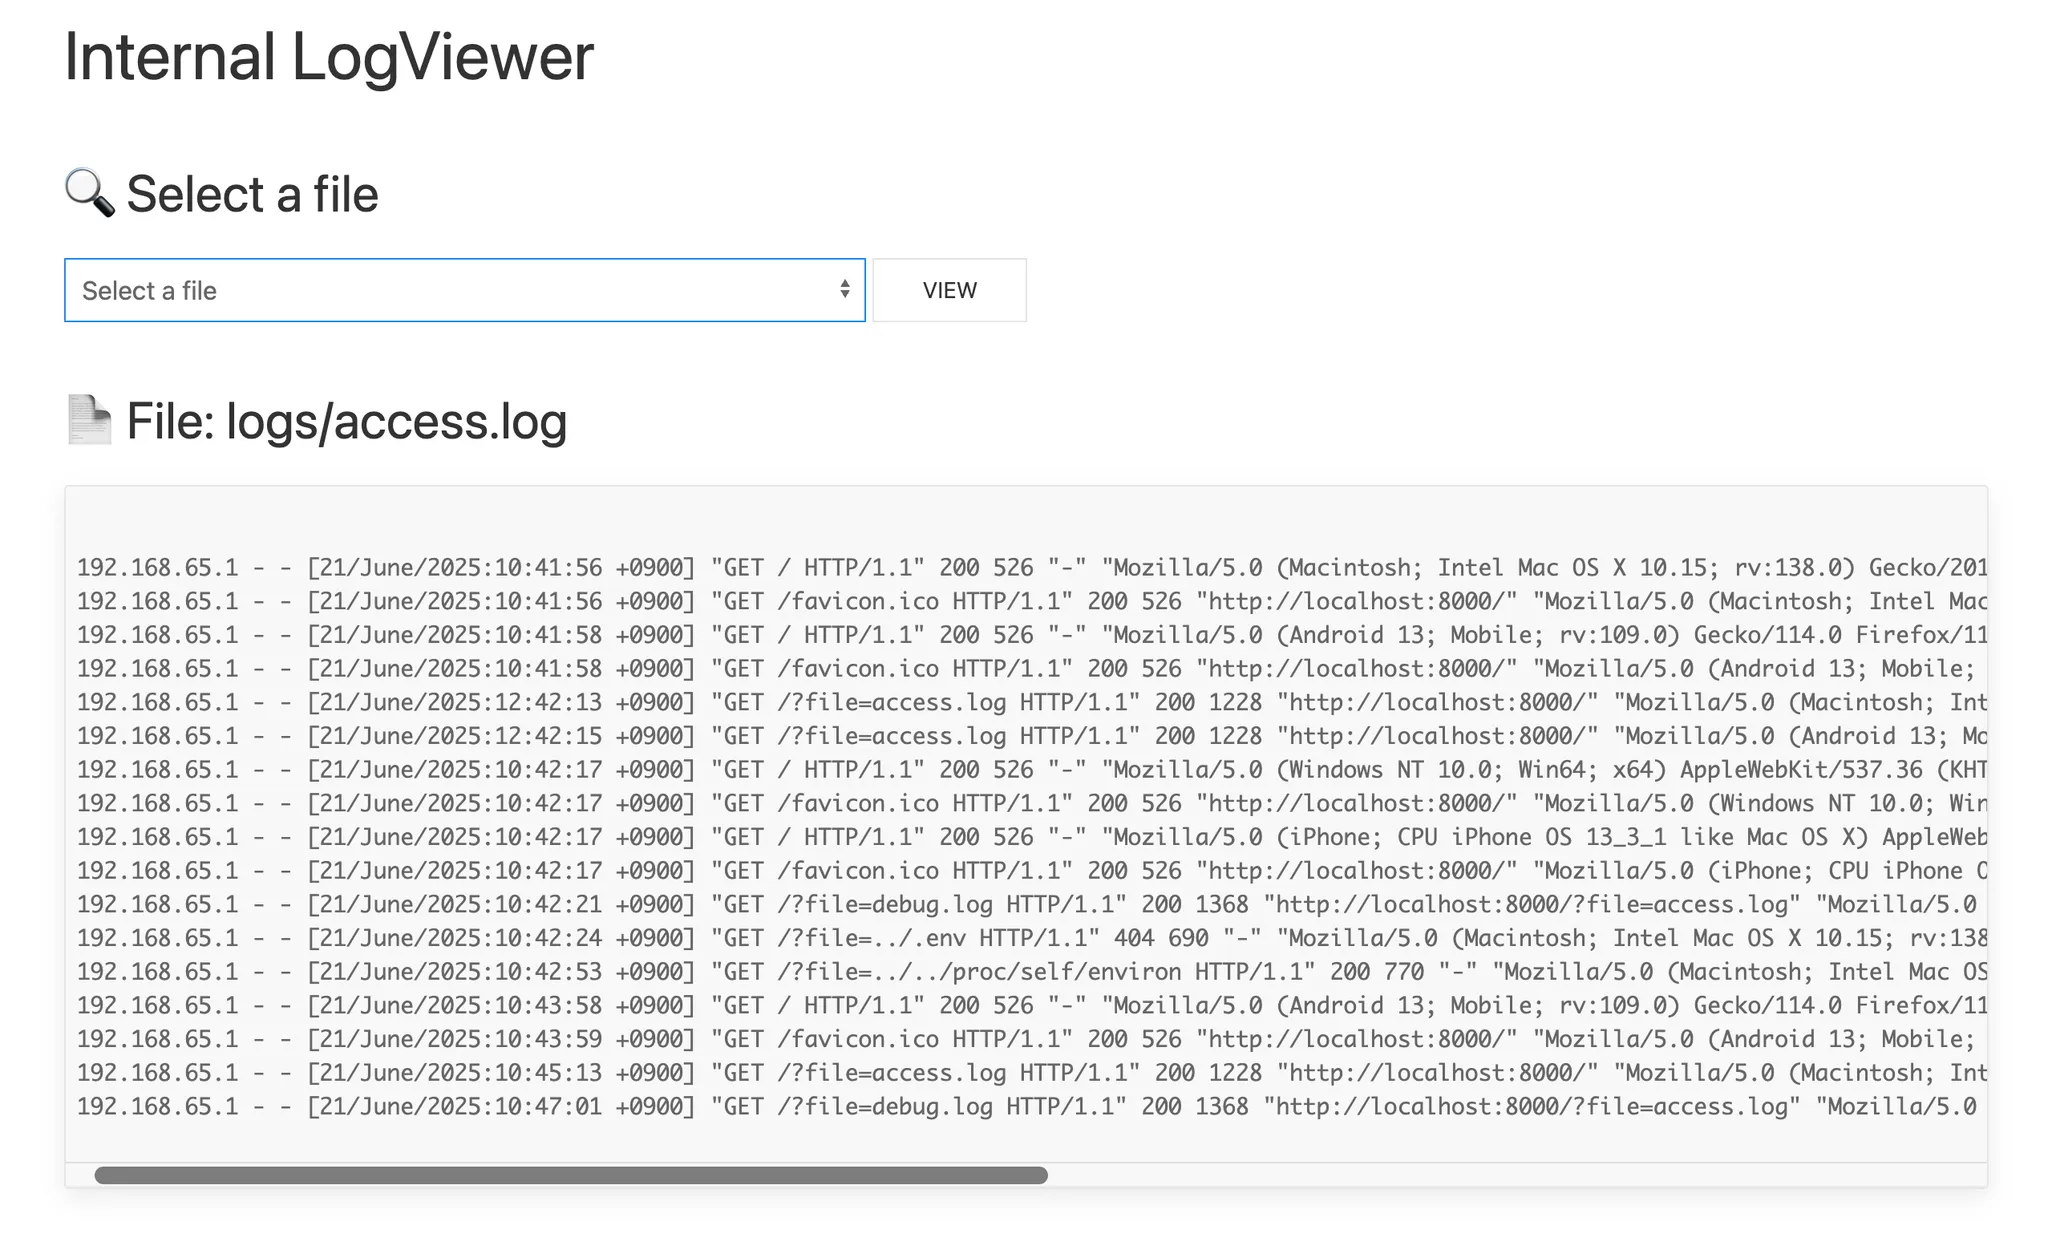Click the log entry timestamped 10:47:01
Viewport: 2048px width, 1249px height.
[x=500, y=1107]
